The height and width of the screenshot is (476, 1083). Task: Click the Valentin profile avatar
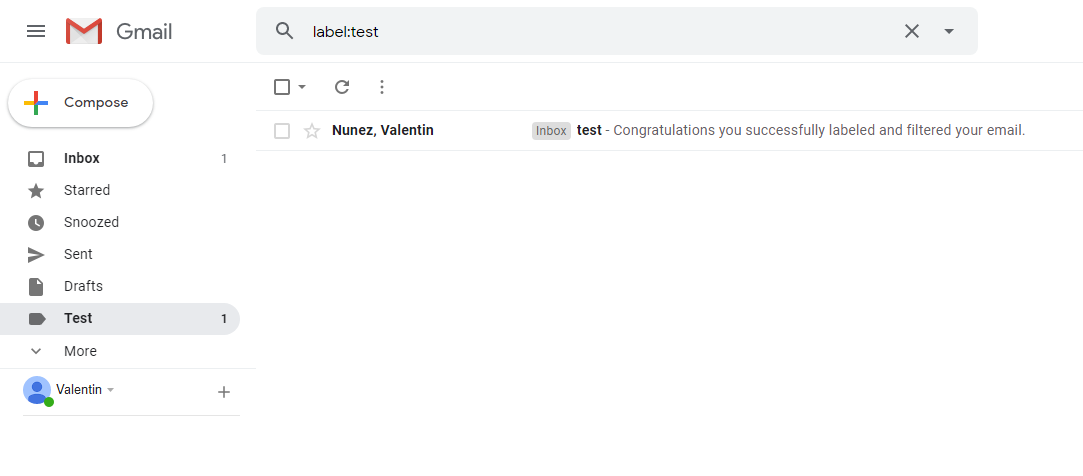pos(37,390)
